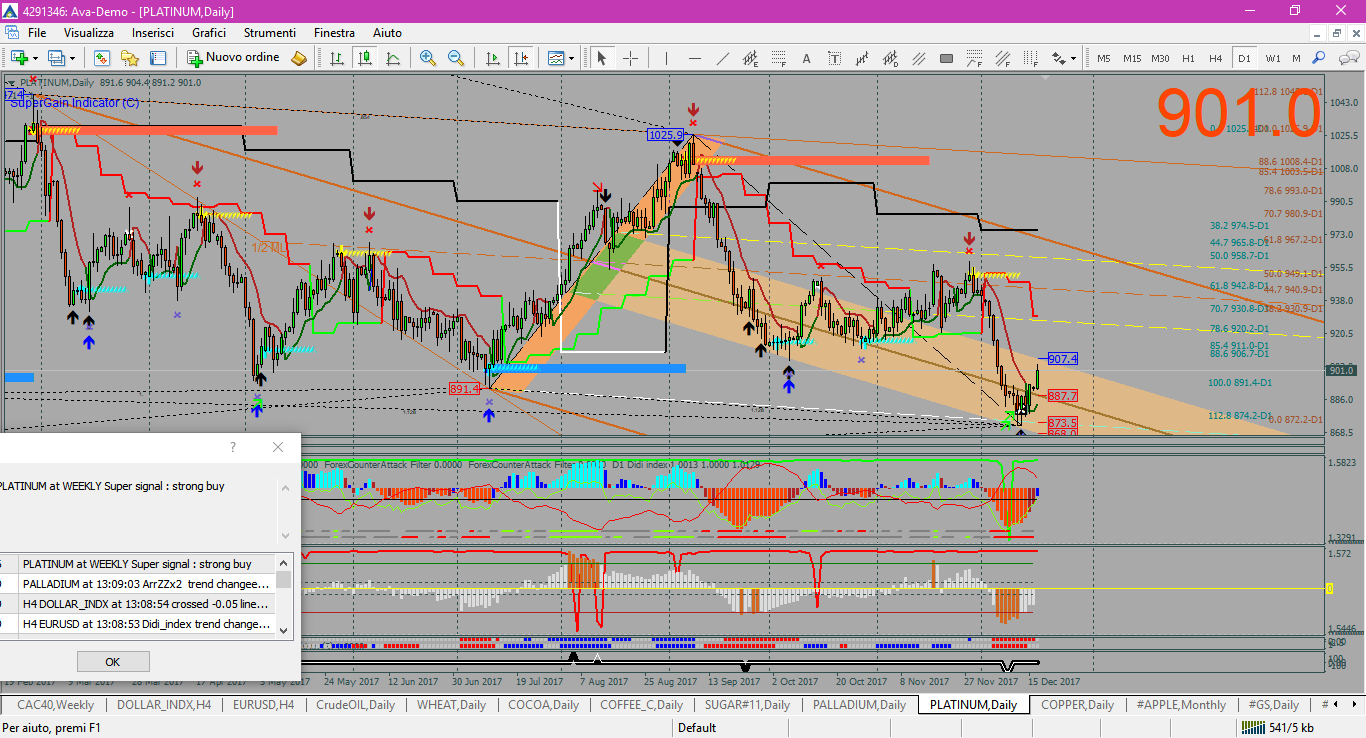This screenshot has width=1366, height=738.
Task: Select the Fibonacci retracement tool
Action: click(x=778, y=58)
